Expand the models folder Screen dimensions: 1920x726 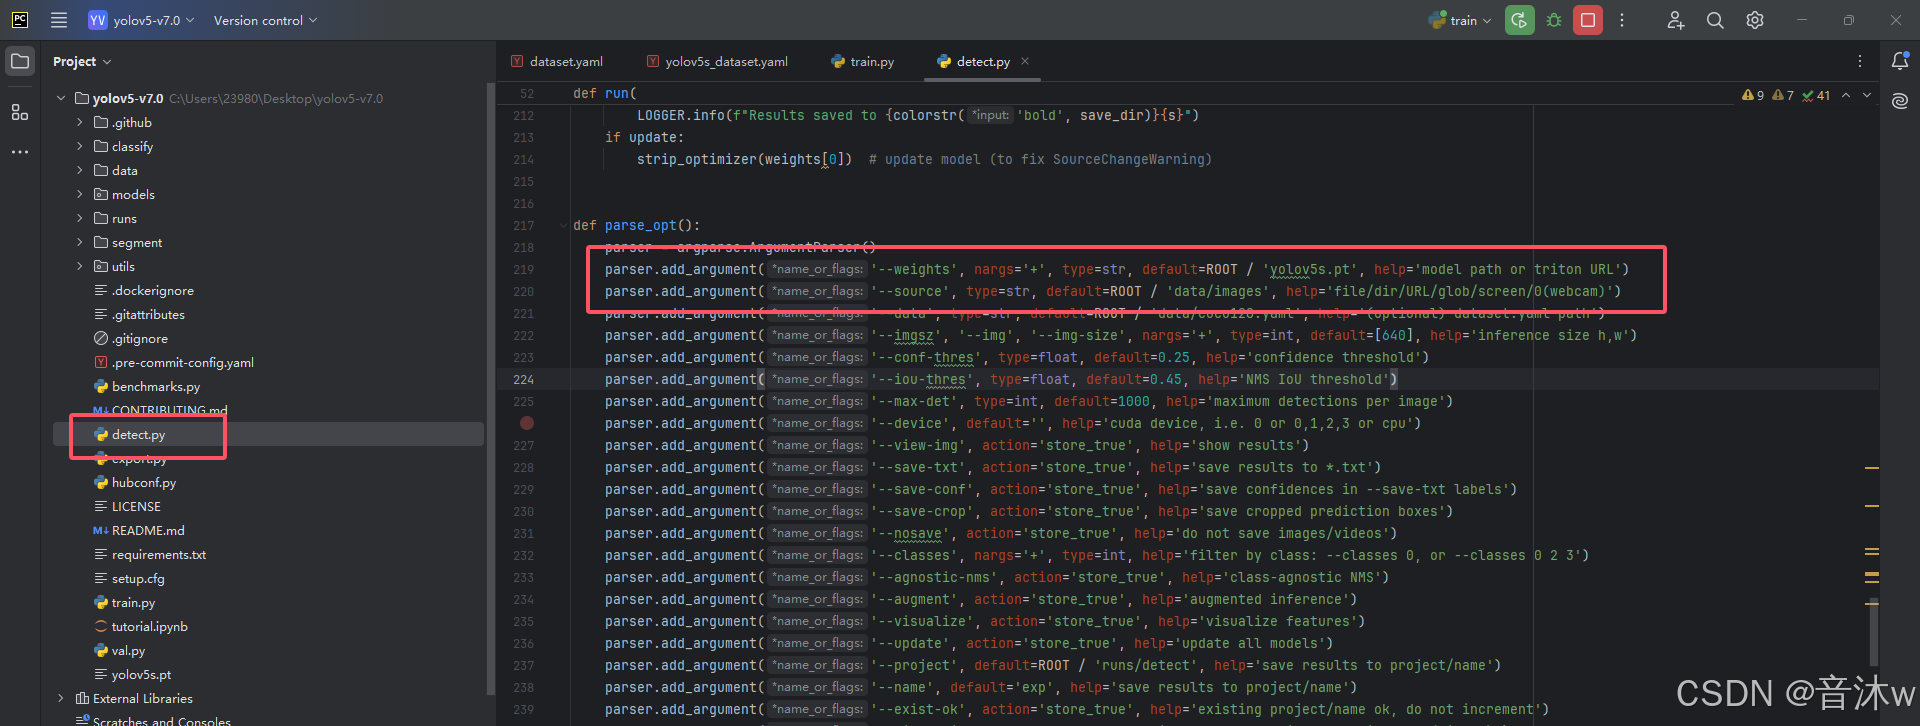(80, 194)
